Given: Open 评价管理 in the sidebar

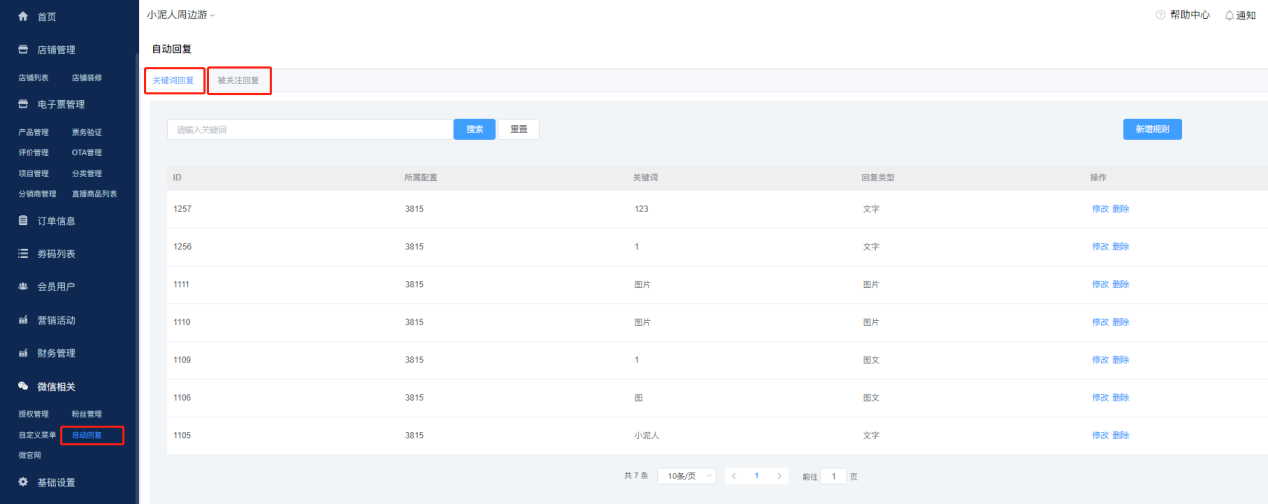Looking at the screenshot, I should 33,153.
